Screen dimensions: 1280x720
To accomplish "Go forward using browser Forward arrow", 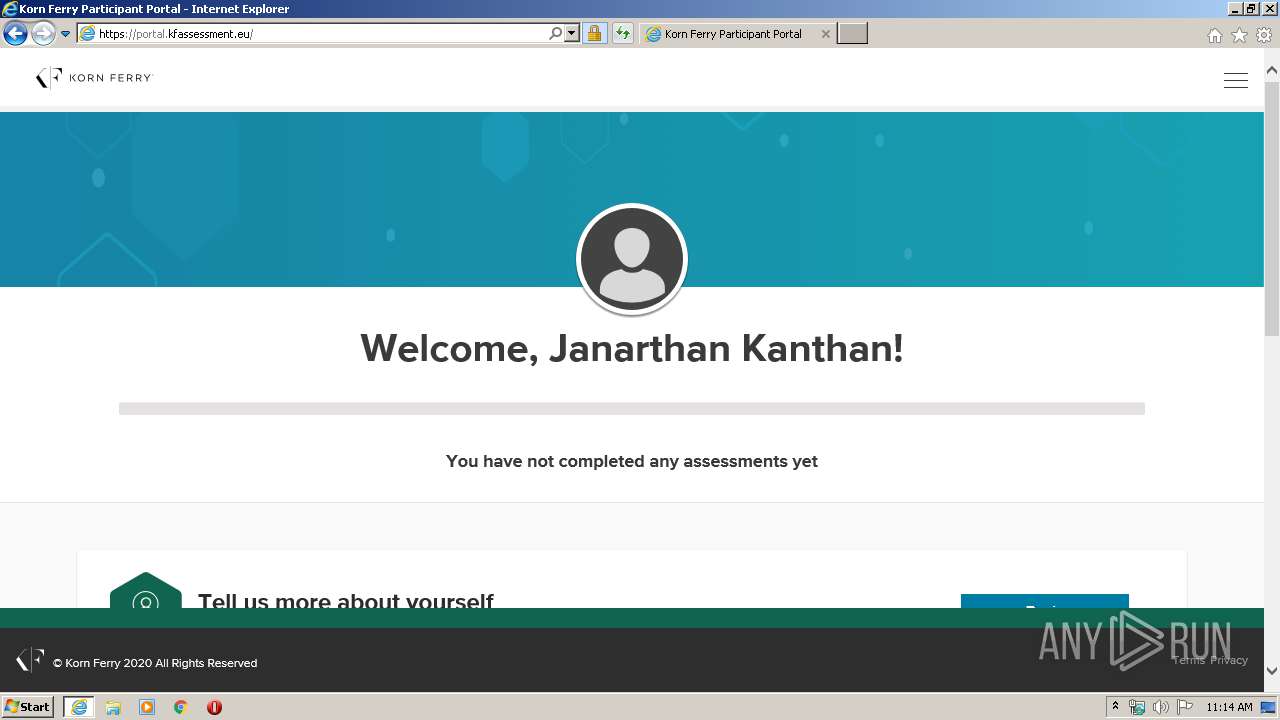I will [x=43, y=33].
